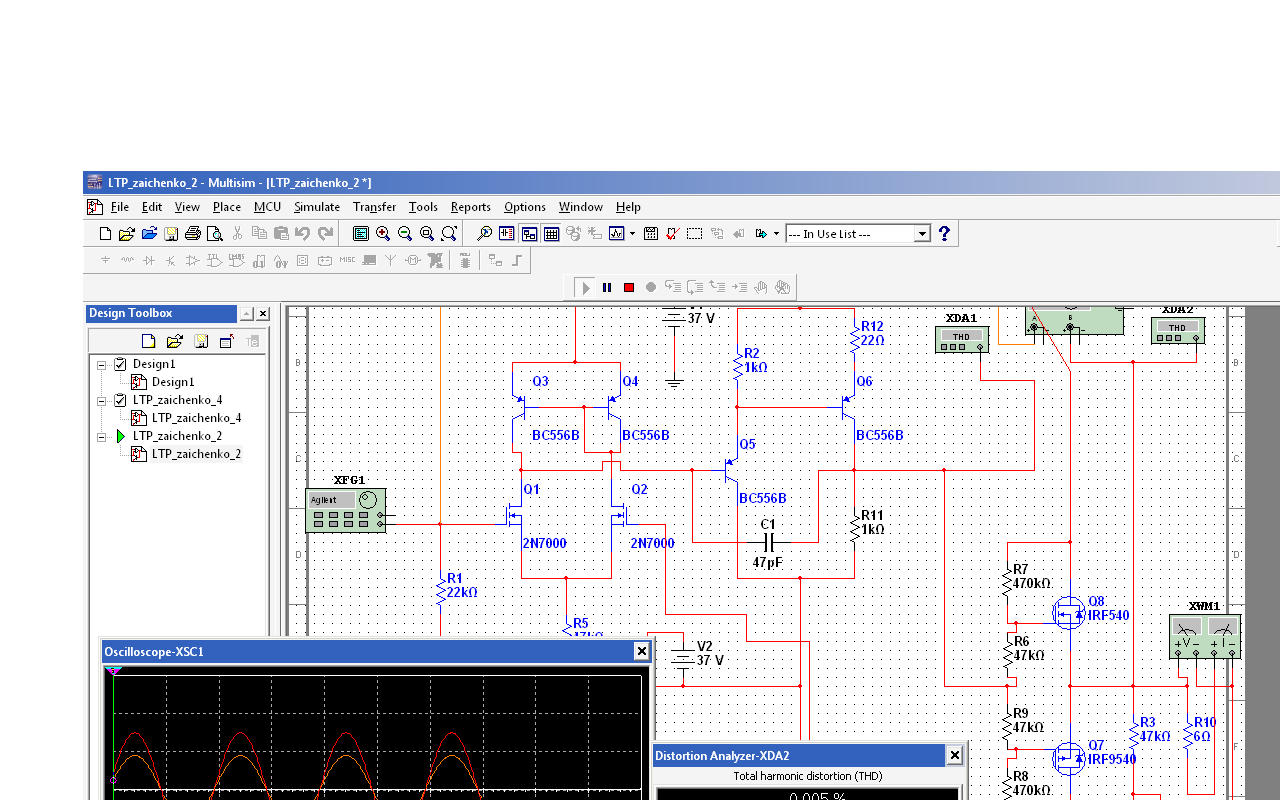Close the Design Toolbox panel
Viewport: 1280px width, 800px height.
tap(263, 314)
